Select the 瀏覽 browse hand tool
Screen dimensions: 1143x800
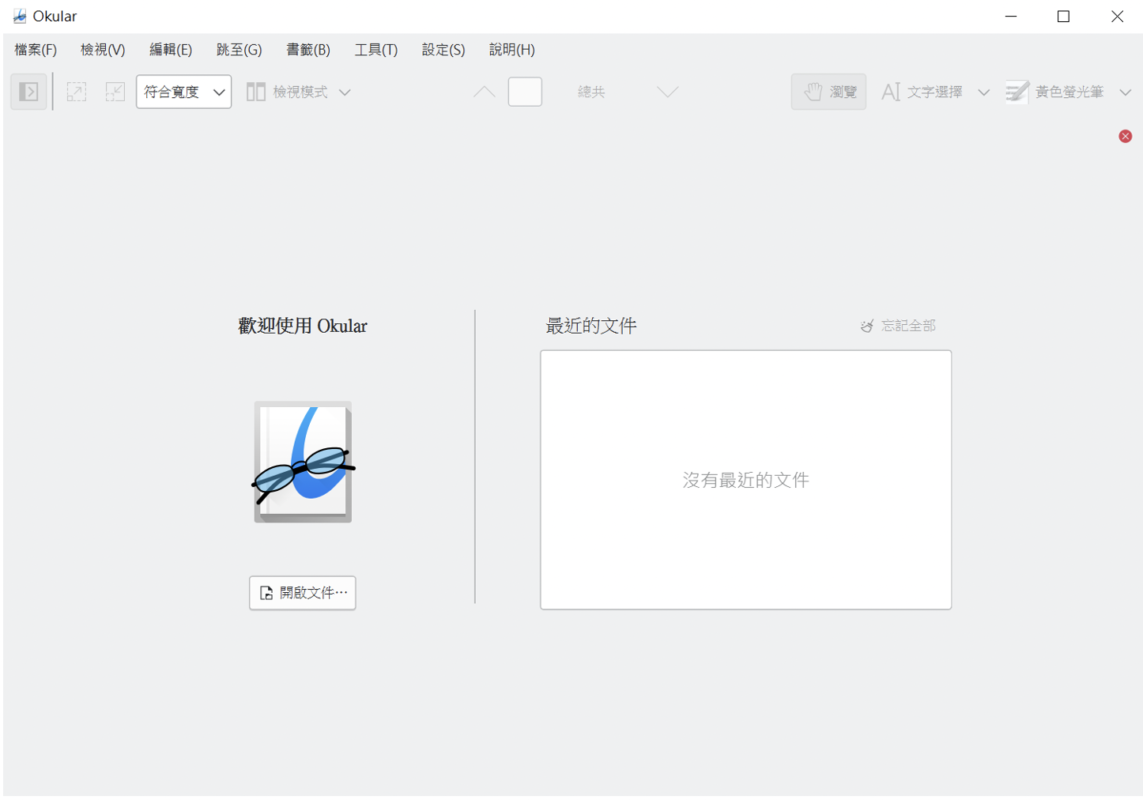point(828,91)
